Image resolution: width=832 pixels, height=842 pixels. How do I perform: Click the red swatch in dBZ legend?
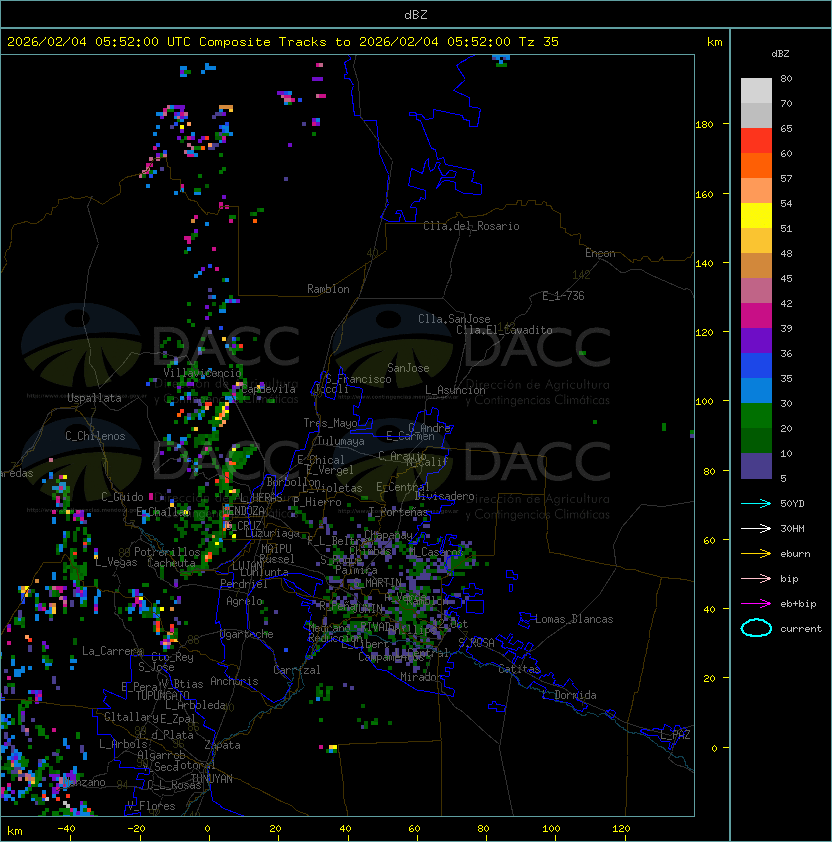coord(756,141)
